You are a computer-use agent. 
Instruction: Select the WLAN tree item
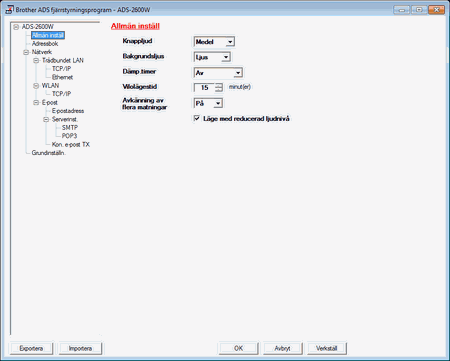tap(50, 86)
